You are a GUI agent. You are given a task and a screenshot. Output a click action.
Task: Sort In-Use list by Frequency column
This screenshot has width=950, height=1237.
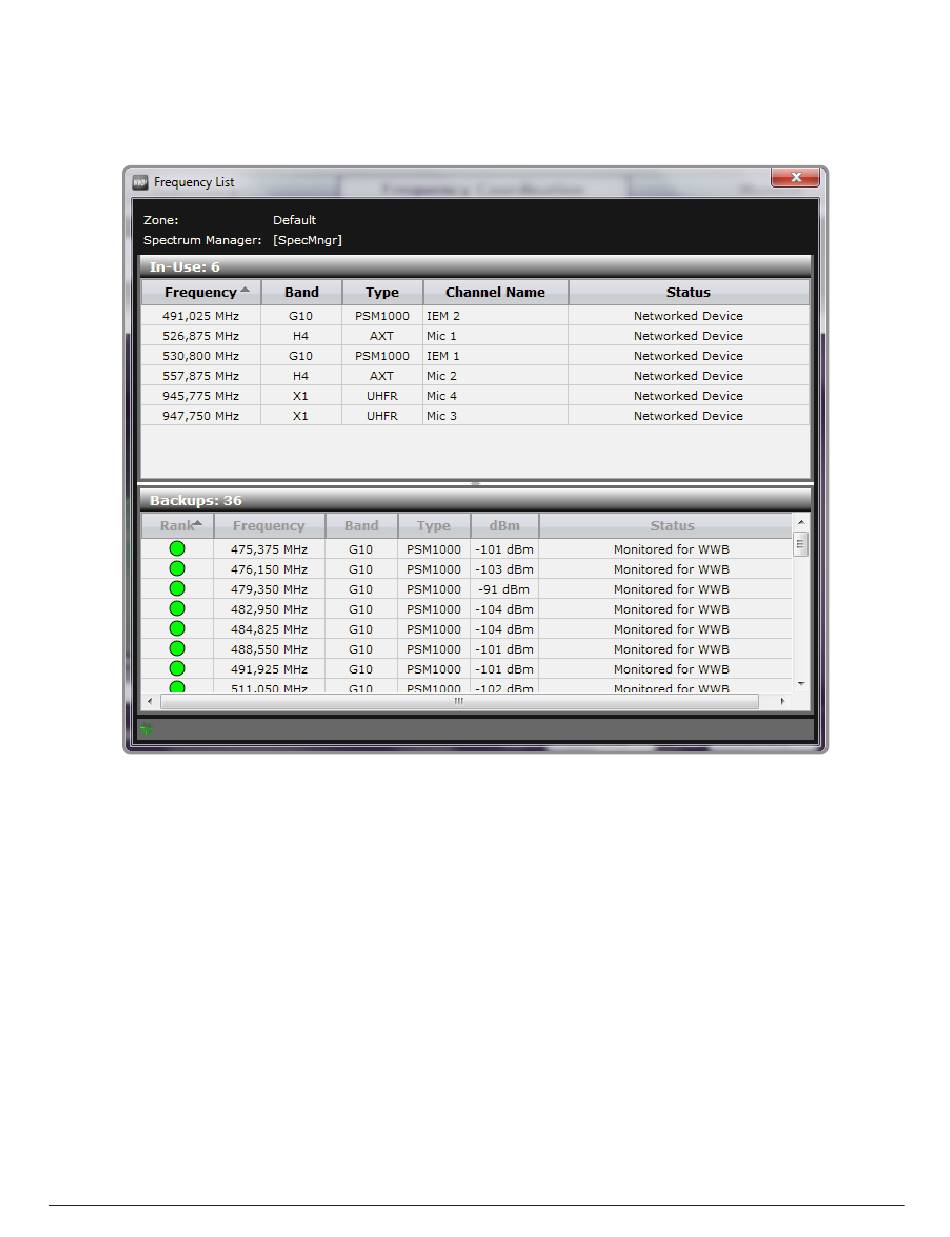(x=201, y=292)
